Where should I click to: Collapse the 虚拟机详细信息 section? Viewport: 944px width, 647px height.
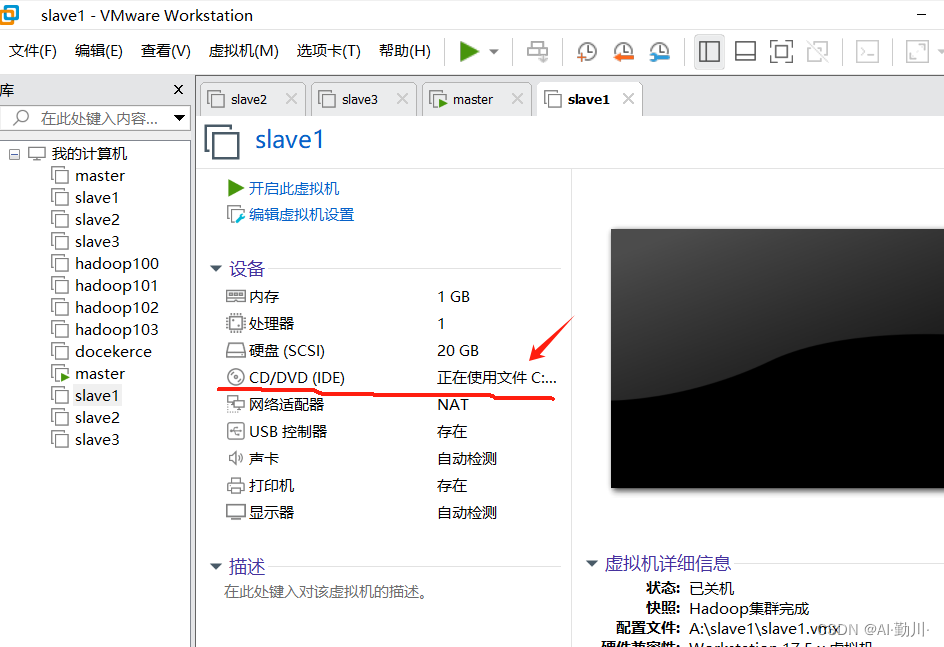point(592,563)
